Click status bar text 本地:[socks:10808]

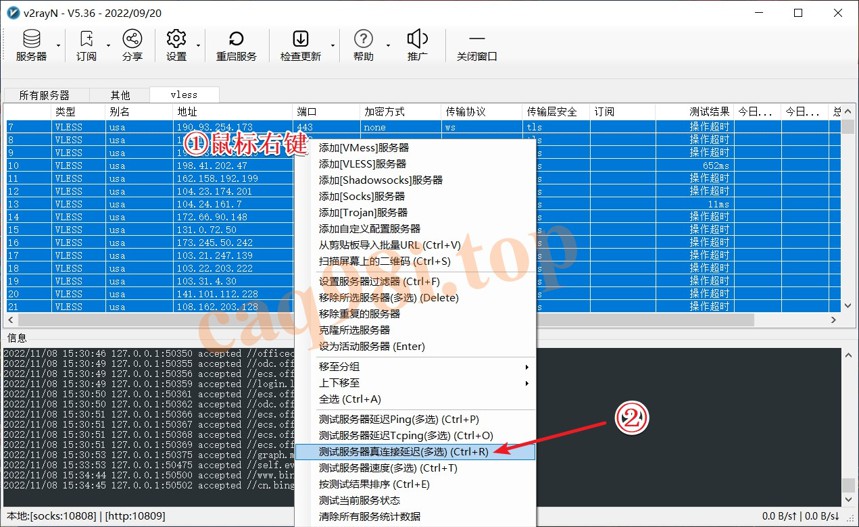[x=51, y=516]
